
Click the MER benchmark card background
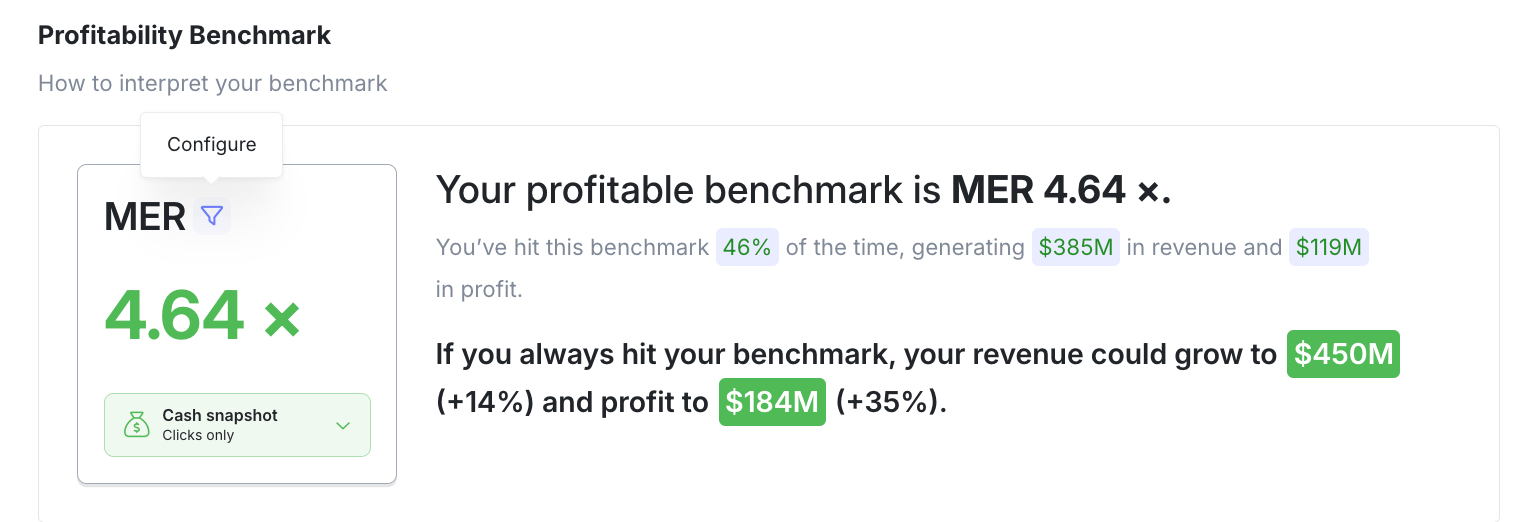(237, 324)
